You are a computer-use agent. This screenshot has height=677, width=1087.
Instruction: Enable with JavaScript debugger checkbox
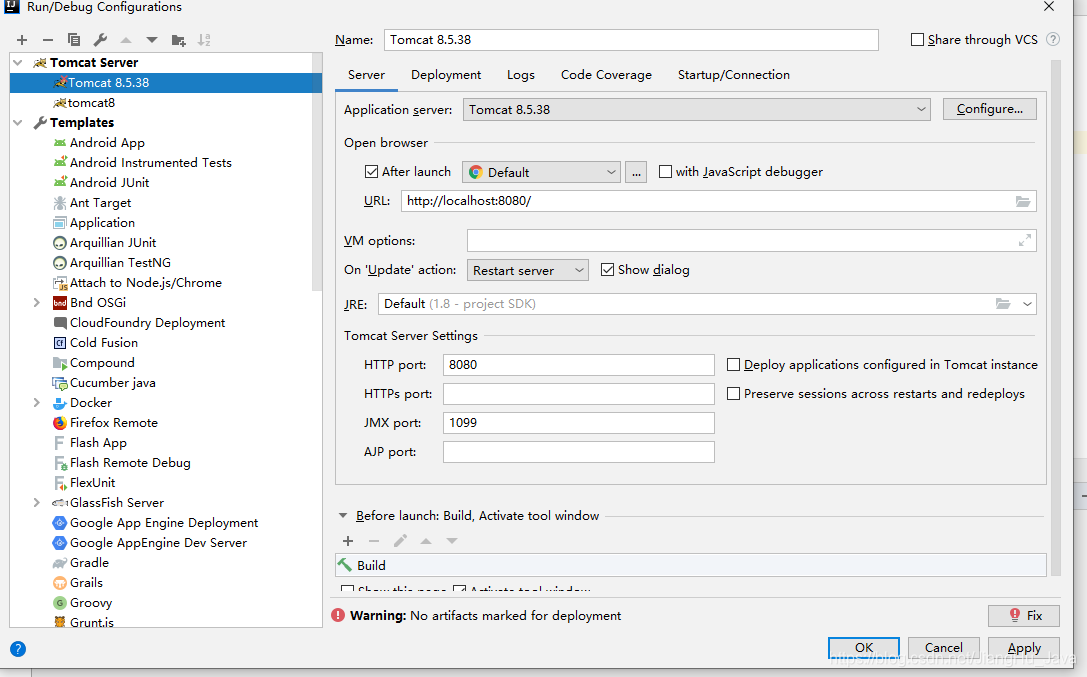666,171
